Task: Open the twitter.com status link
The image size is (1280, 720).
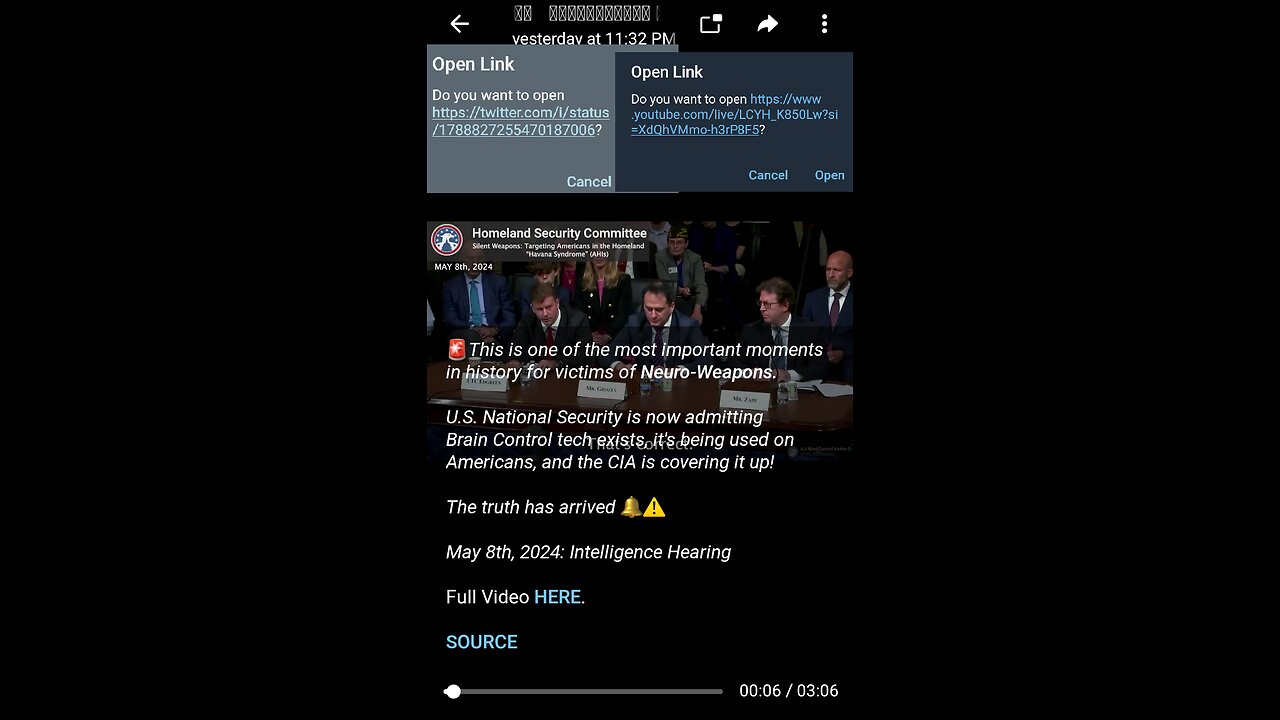Action: tap(520, 121)
